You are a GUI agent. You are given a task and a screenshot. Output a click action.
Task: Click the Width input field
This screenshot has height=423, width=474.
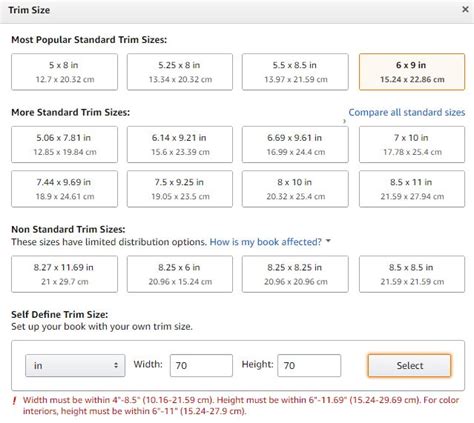pos(201,365)
